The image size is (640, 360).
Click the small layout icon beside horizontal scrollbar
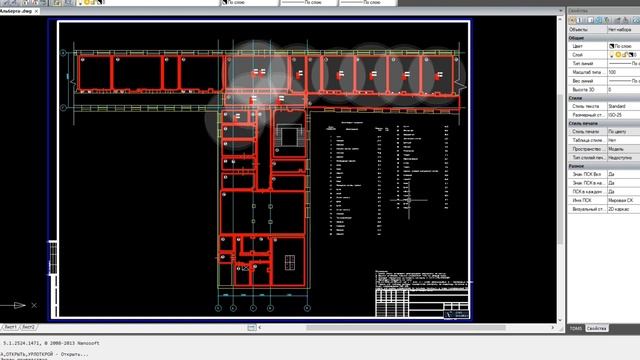pos(252,328)
